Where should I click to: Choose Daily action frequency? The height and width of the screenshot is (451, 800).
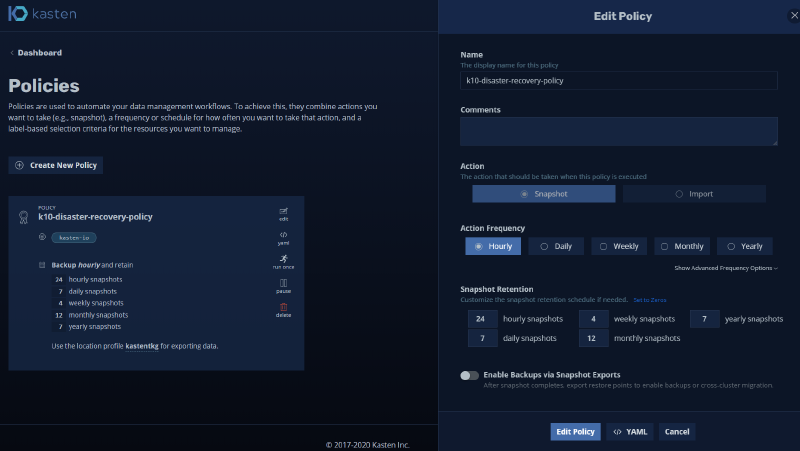click(x=556, y=246)
